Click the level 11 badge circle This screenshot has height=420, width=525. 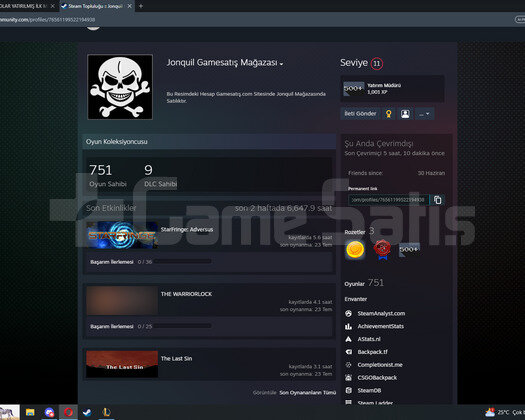[x=377, y=63]
